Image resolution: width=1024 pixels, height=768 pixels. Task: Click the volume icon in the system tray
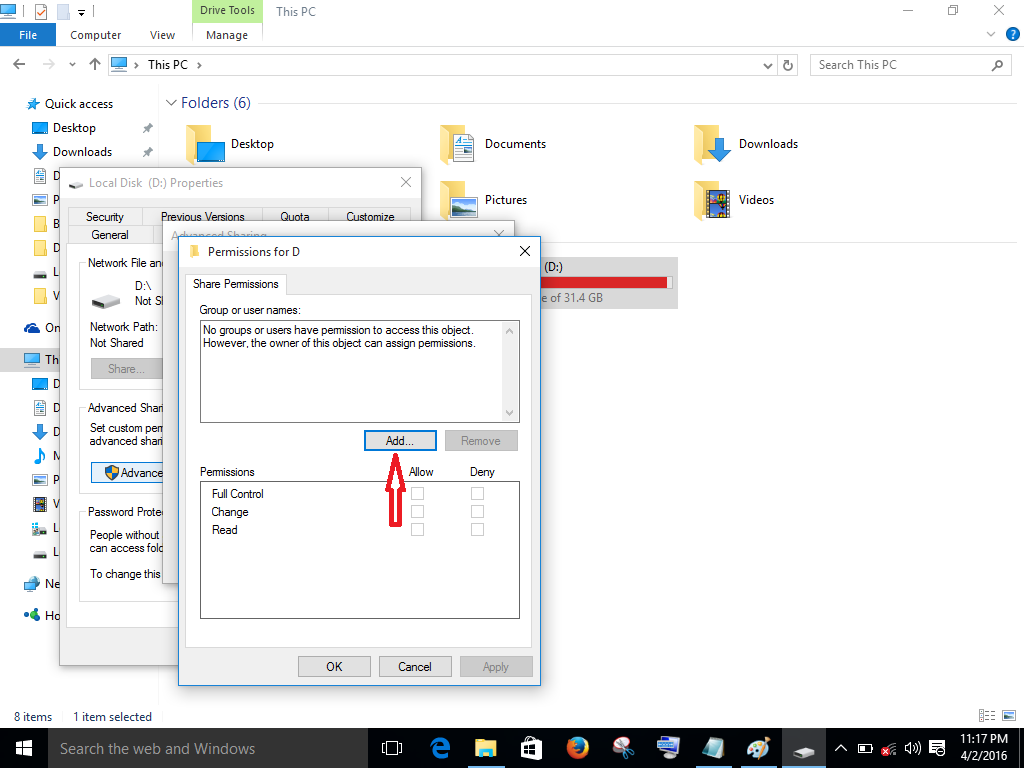coord(912,748)
